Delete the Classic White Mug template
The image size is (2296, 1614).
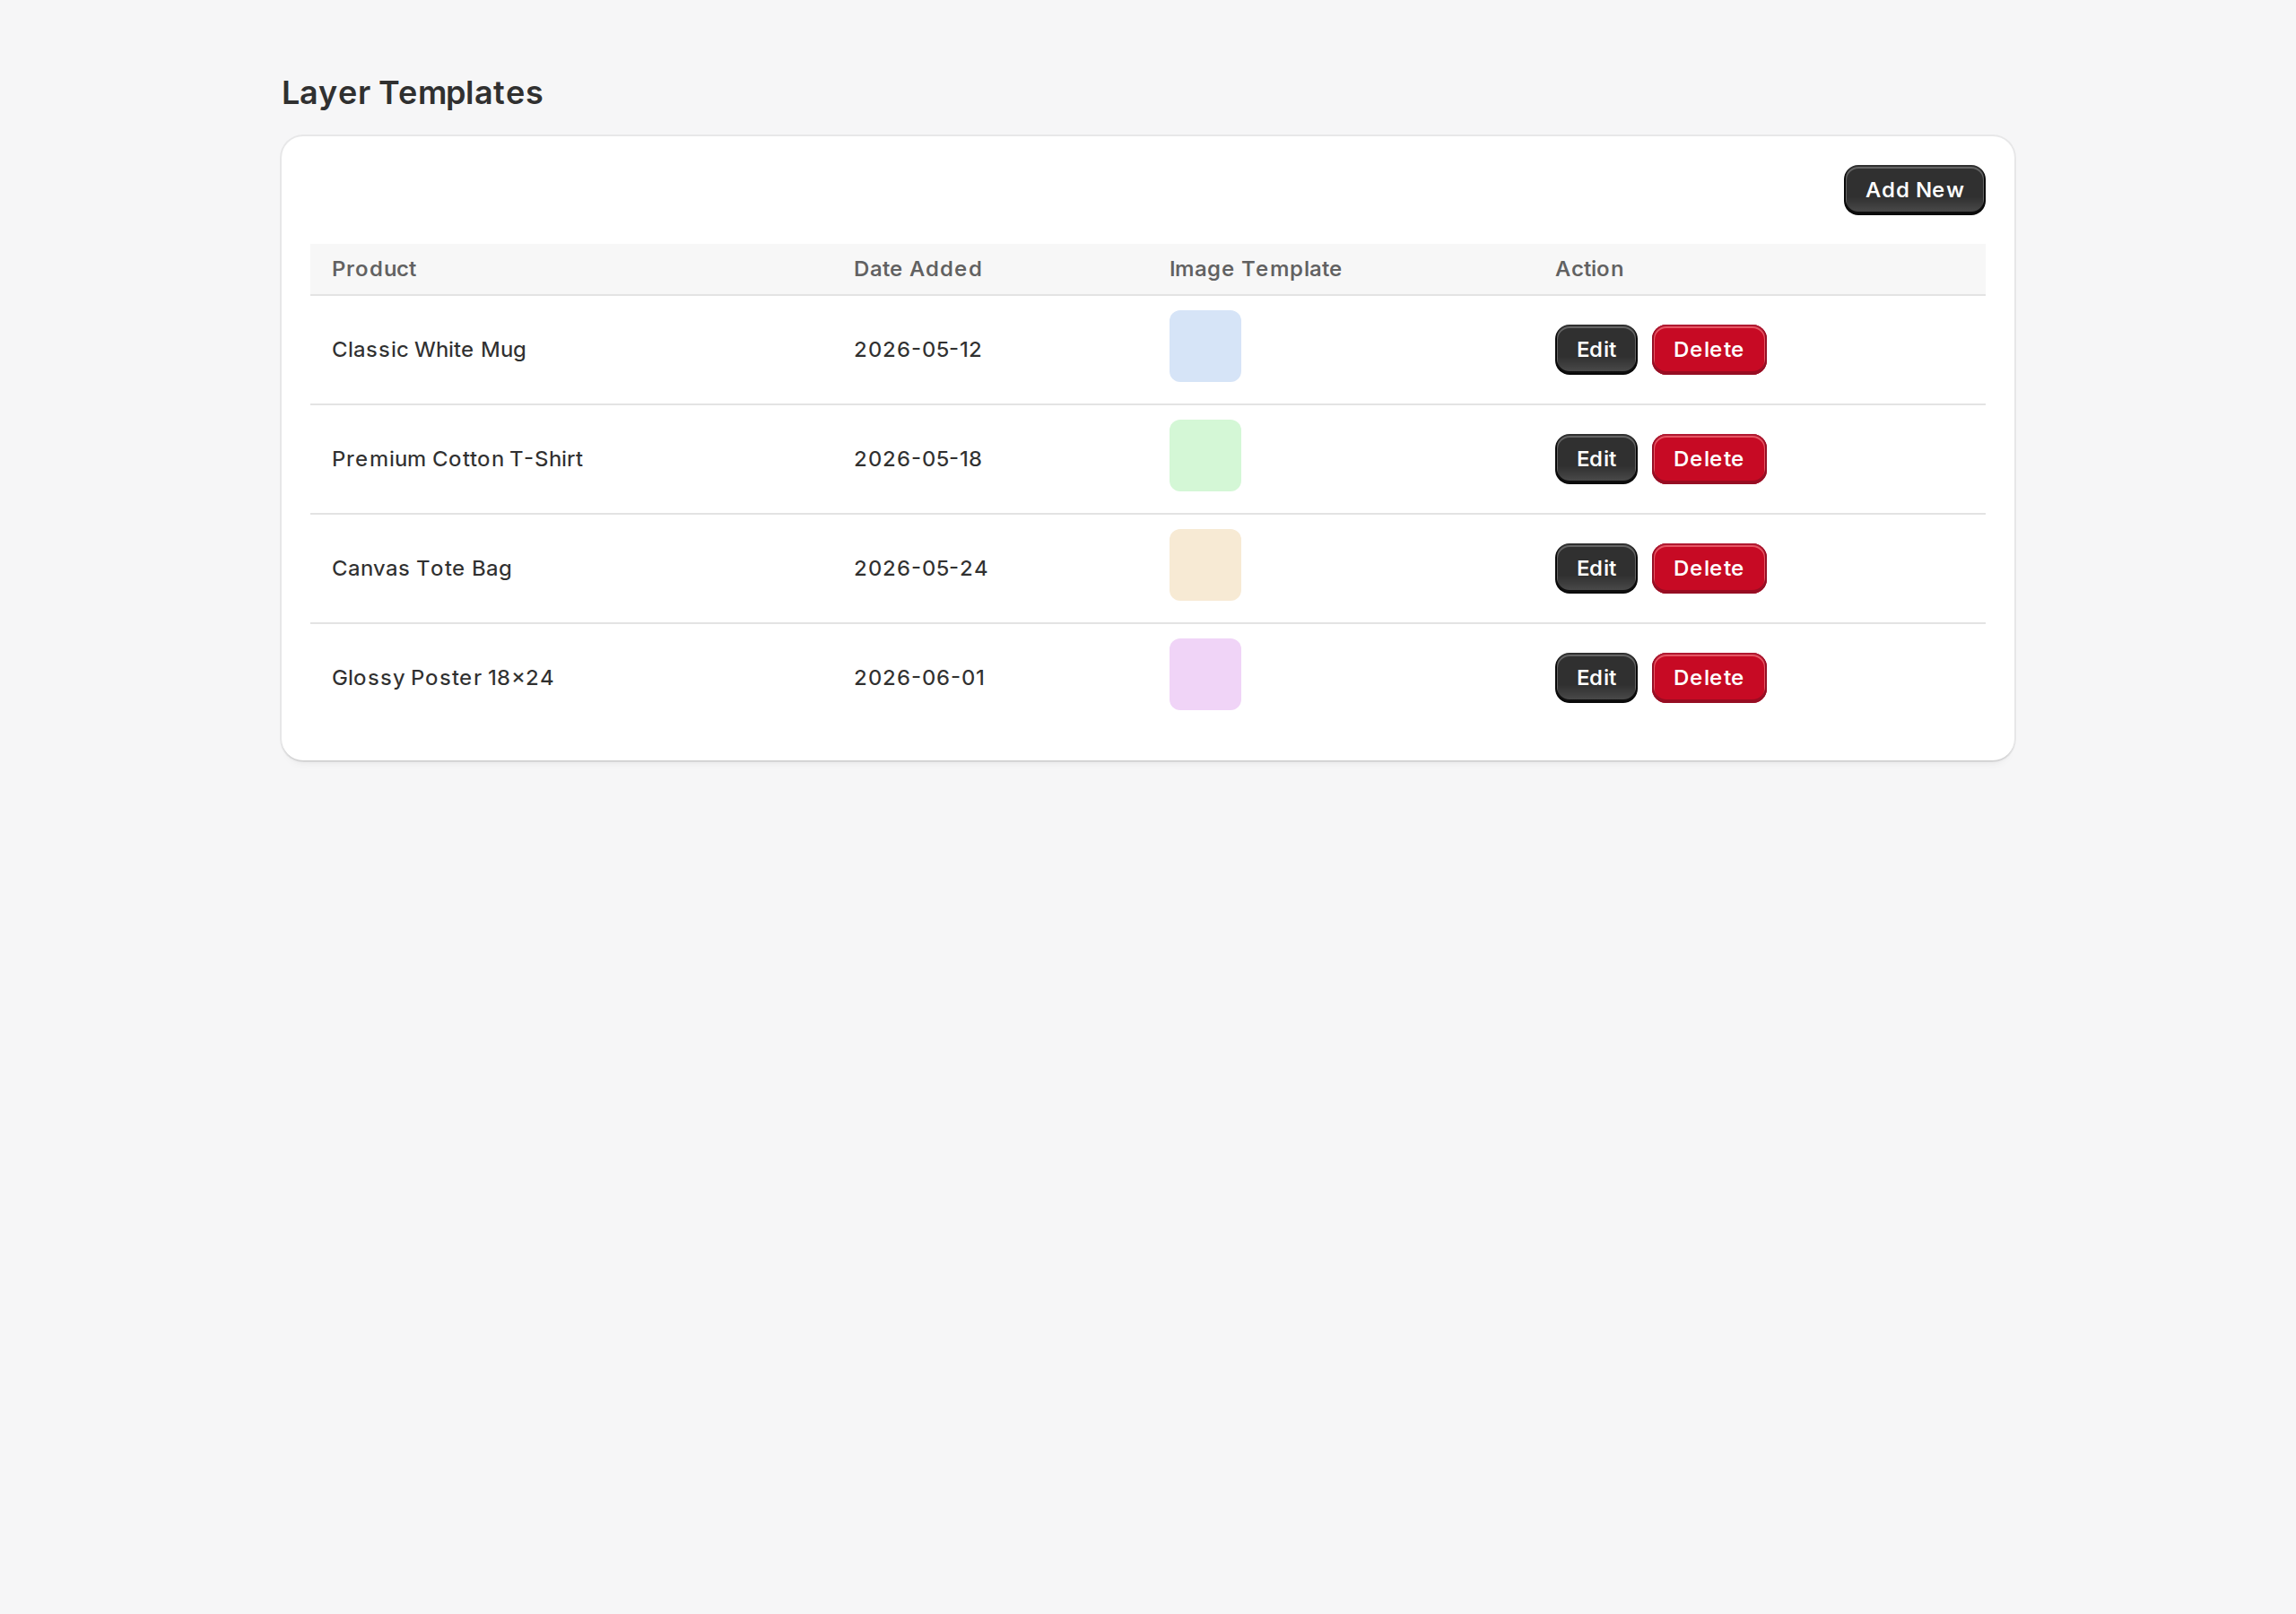coord(1708,350)
